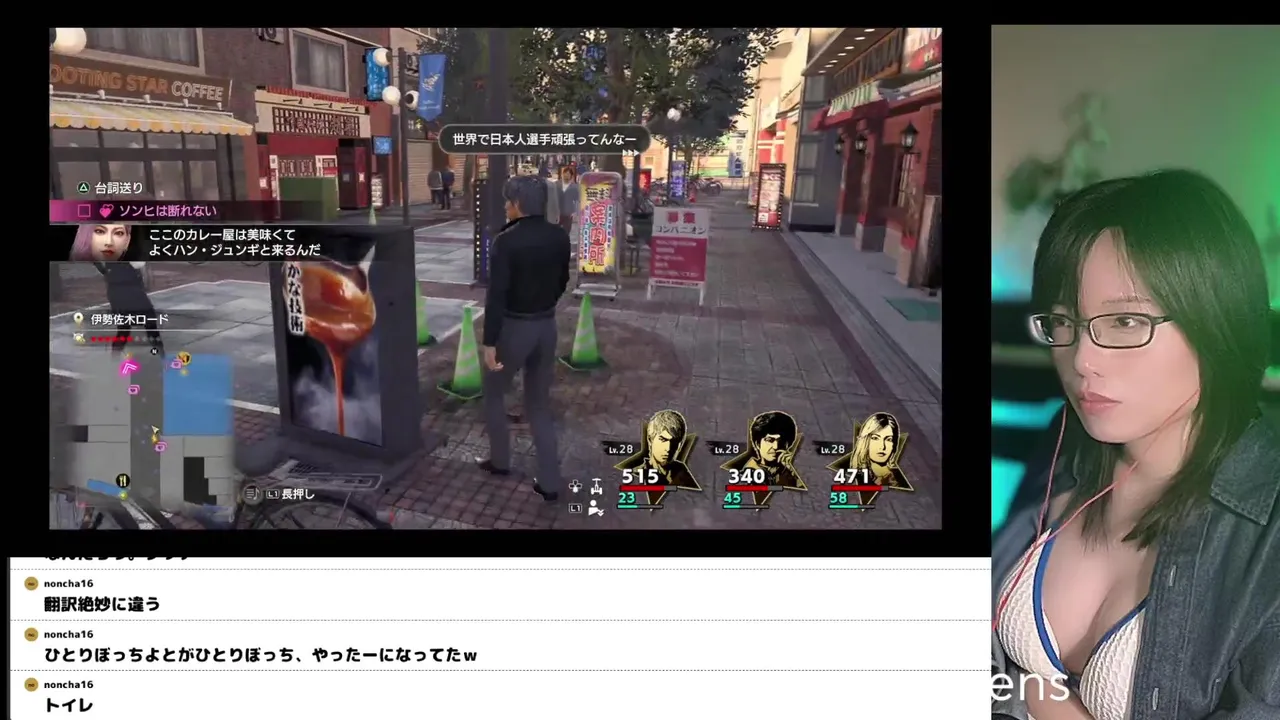
Task: Click the chat message 翻訳絶妙に違う
Action: 102,604
